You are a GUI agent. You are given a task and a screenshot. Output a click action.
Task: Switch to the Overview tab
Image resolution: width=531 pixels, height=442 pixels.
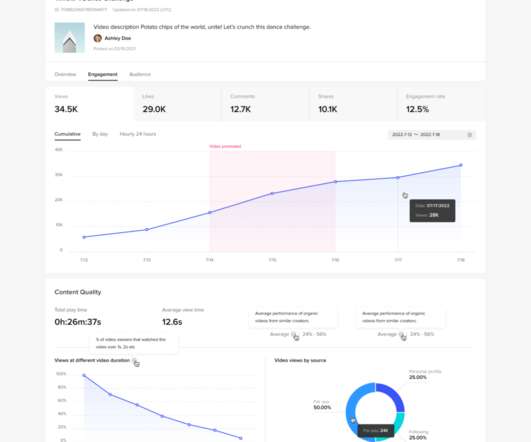pos(65,74)
